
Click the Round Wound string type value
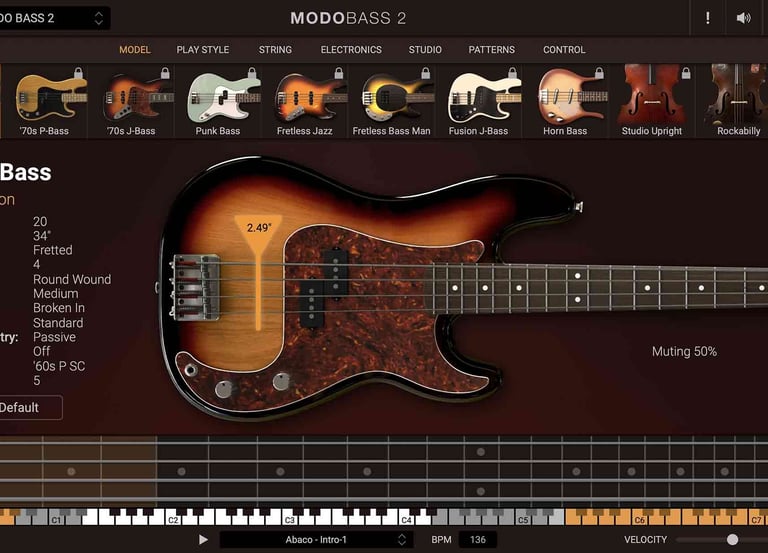pos(72,279)
